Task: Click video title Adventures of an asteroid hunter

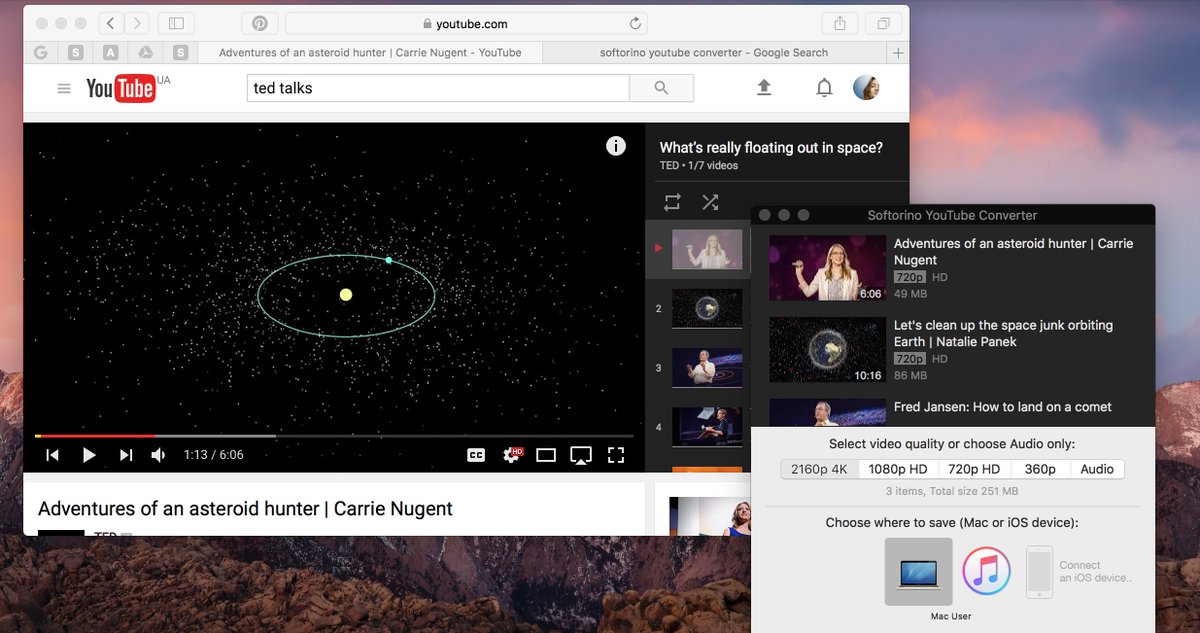Action: (245, 508)
